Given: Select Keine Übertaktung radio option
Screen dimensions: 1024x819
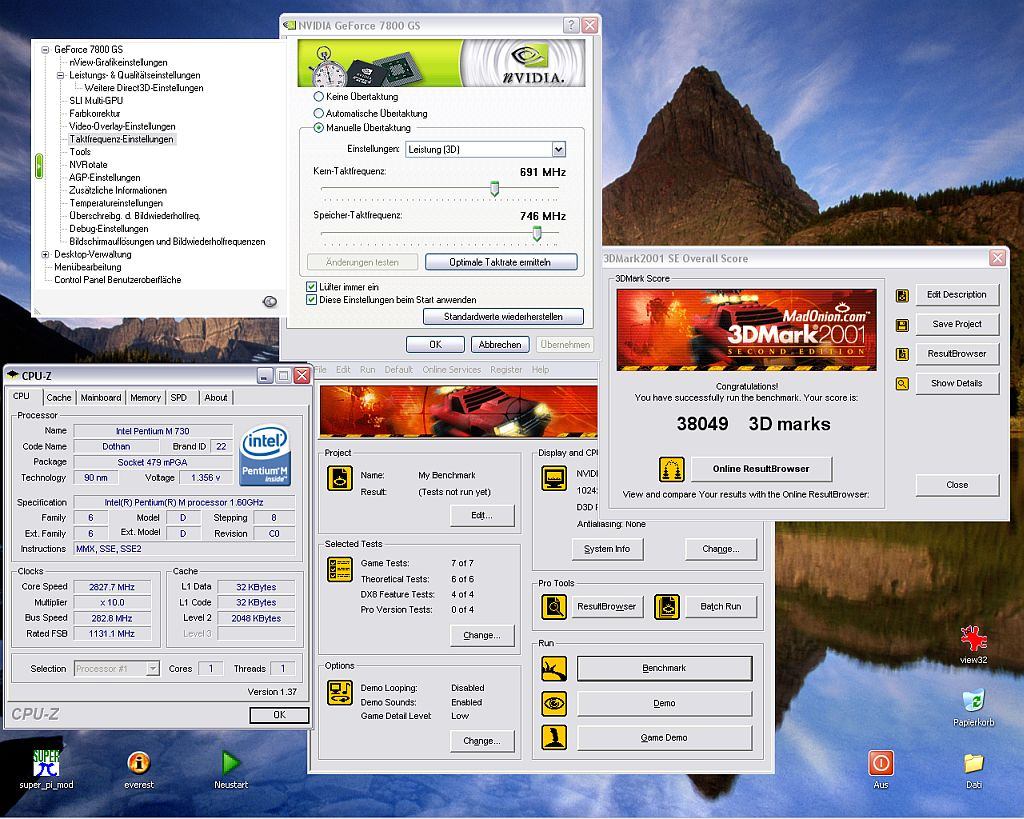Looking at the screenshot, I should pyautogui.click(x=319, y=97).
